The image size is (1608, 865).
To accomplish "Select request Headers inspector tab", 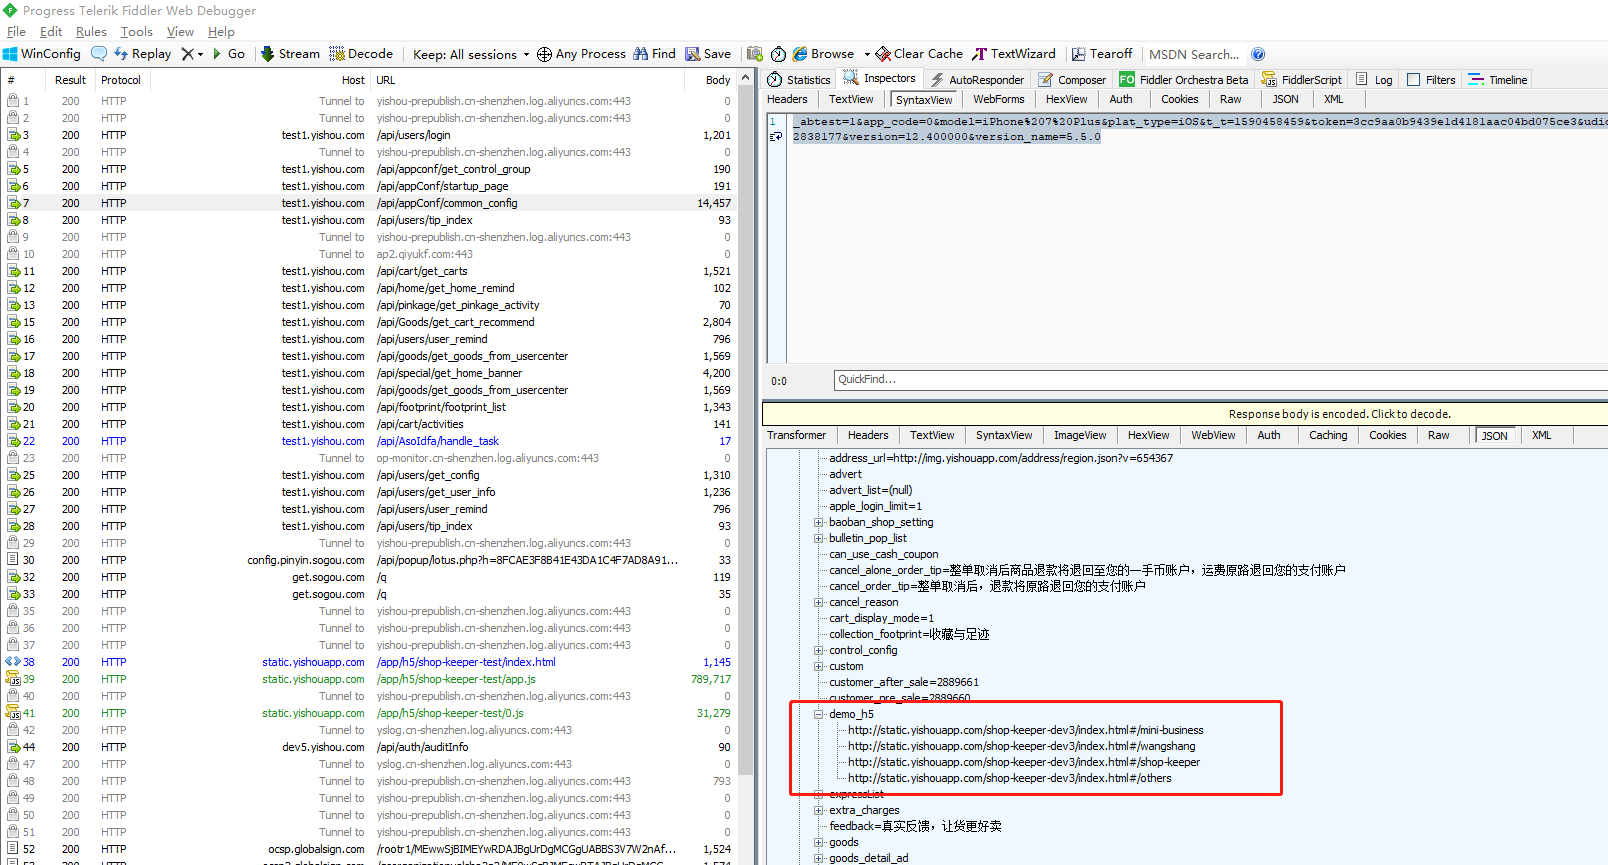I will tap(787, 99).
